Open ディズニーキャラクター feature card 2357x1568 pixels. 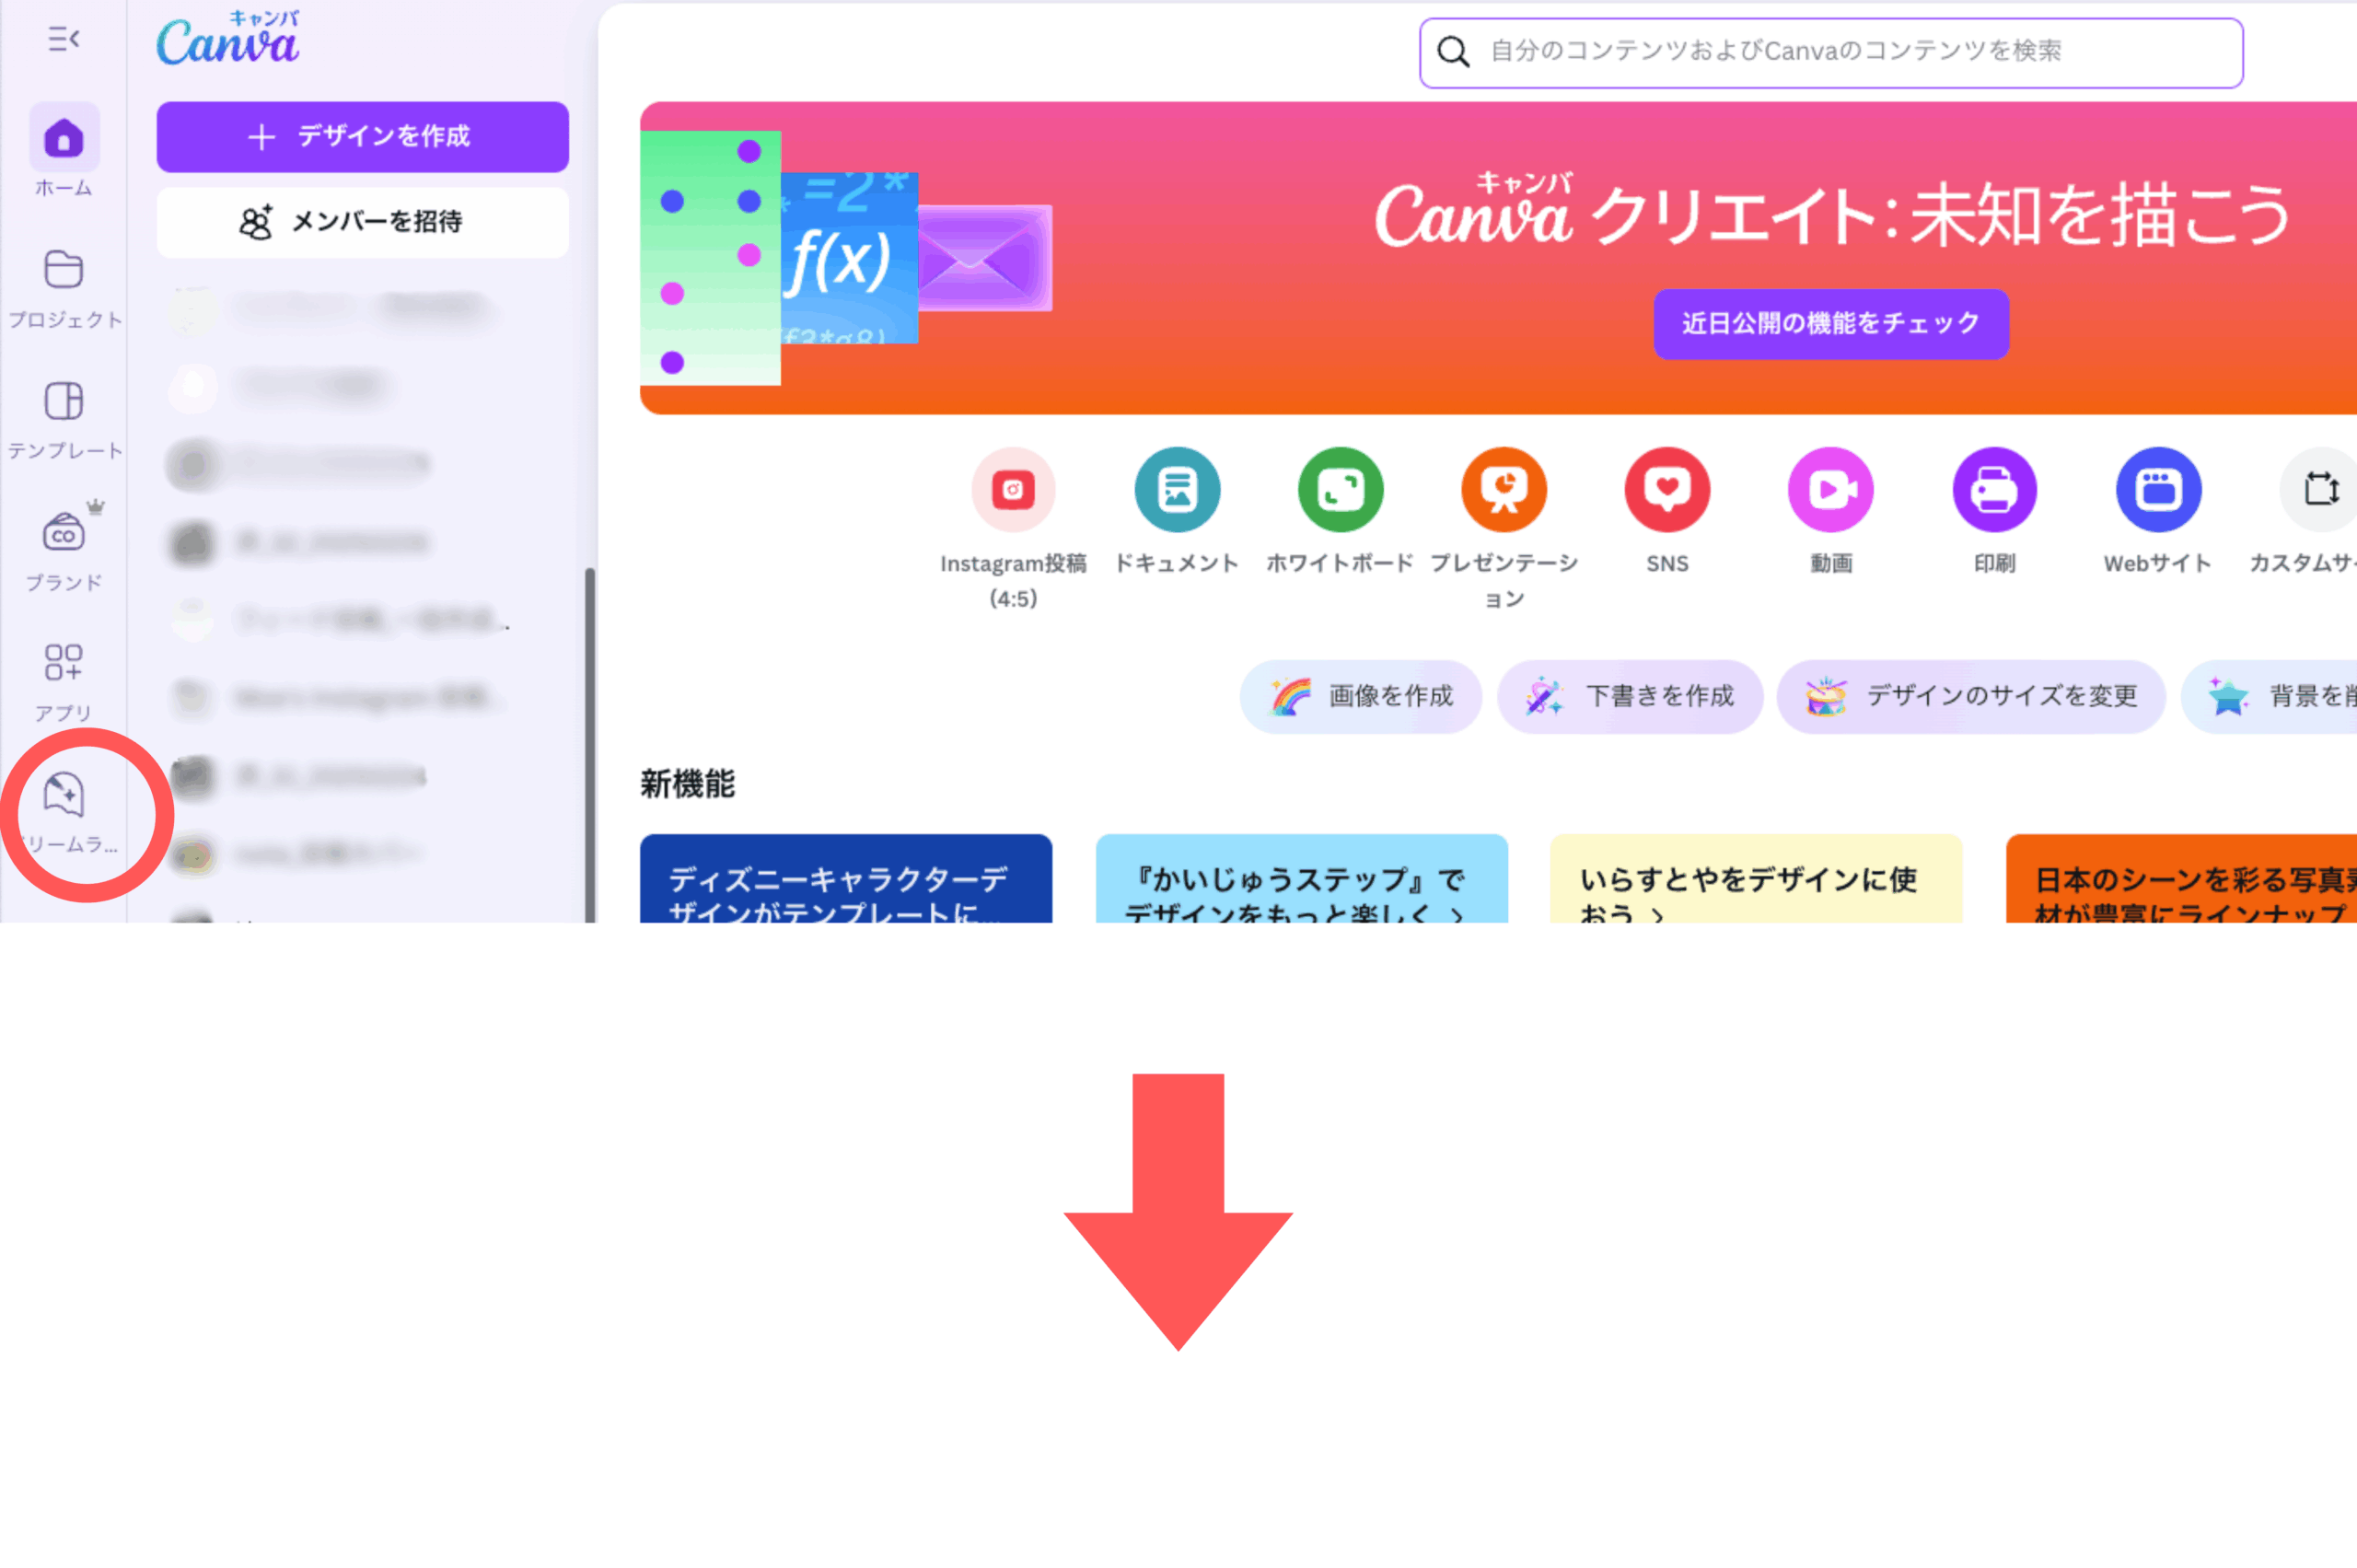tap(846, 878)
